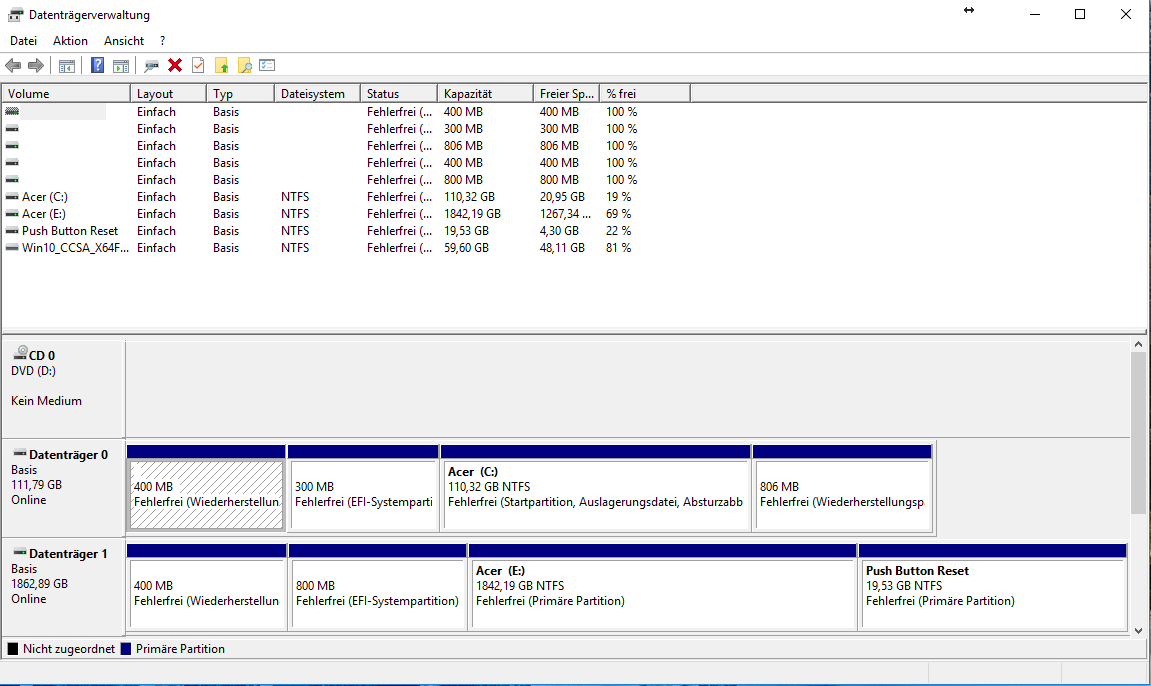1151x686 pixels.
Task: Click the Kein Medium text under CD 0
Action: point(46,401)
